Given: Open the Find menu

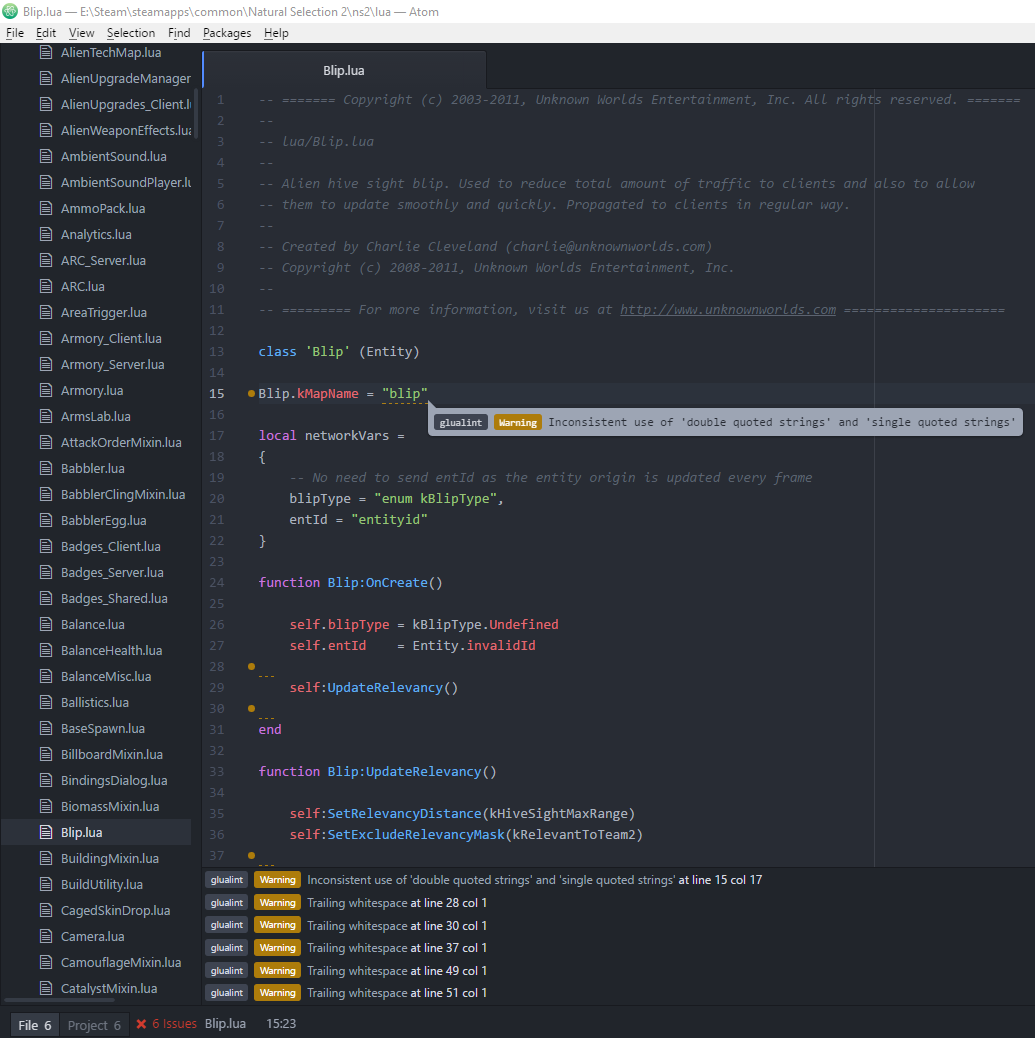Looking at the screenshot, I should [179, 33].
